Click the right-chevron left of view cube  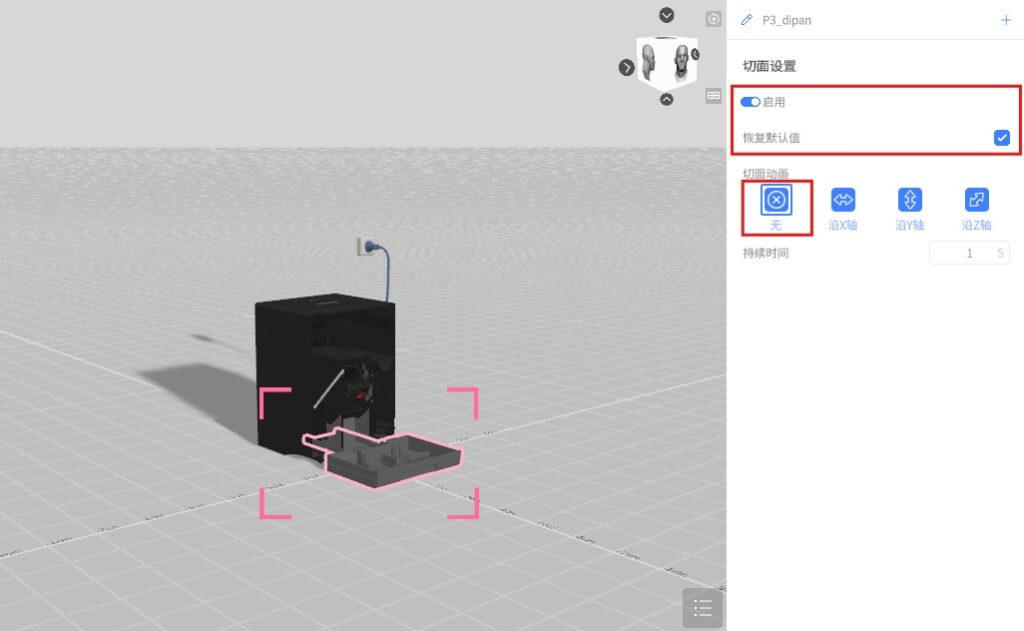627,67
